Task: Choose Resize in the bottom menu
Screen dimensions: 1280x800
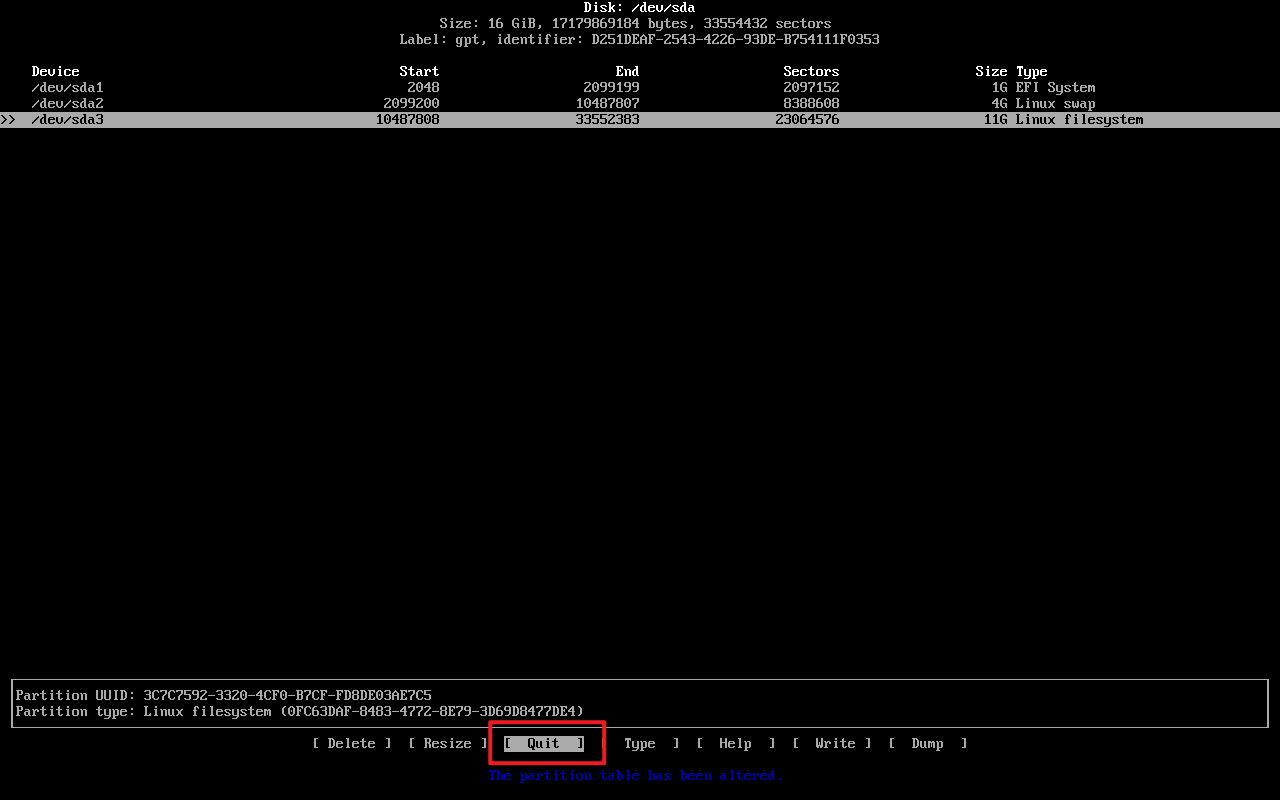Action: (447, 743)
